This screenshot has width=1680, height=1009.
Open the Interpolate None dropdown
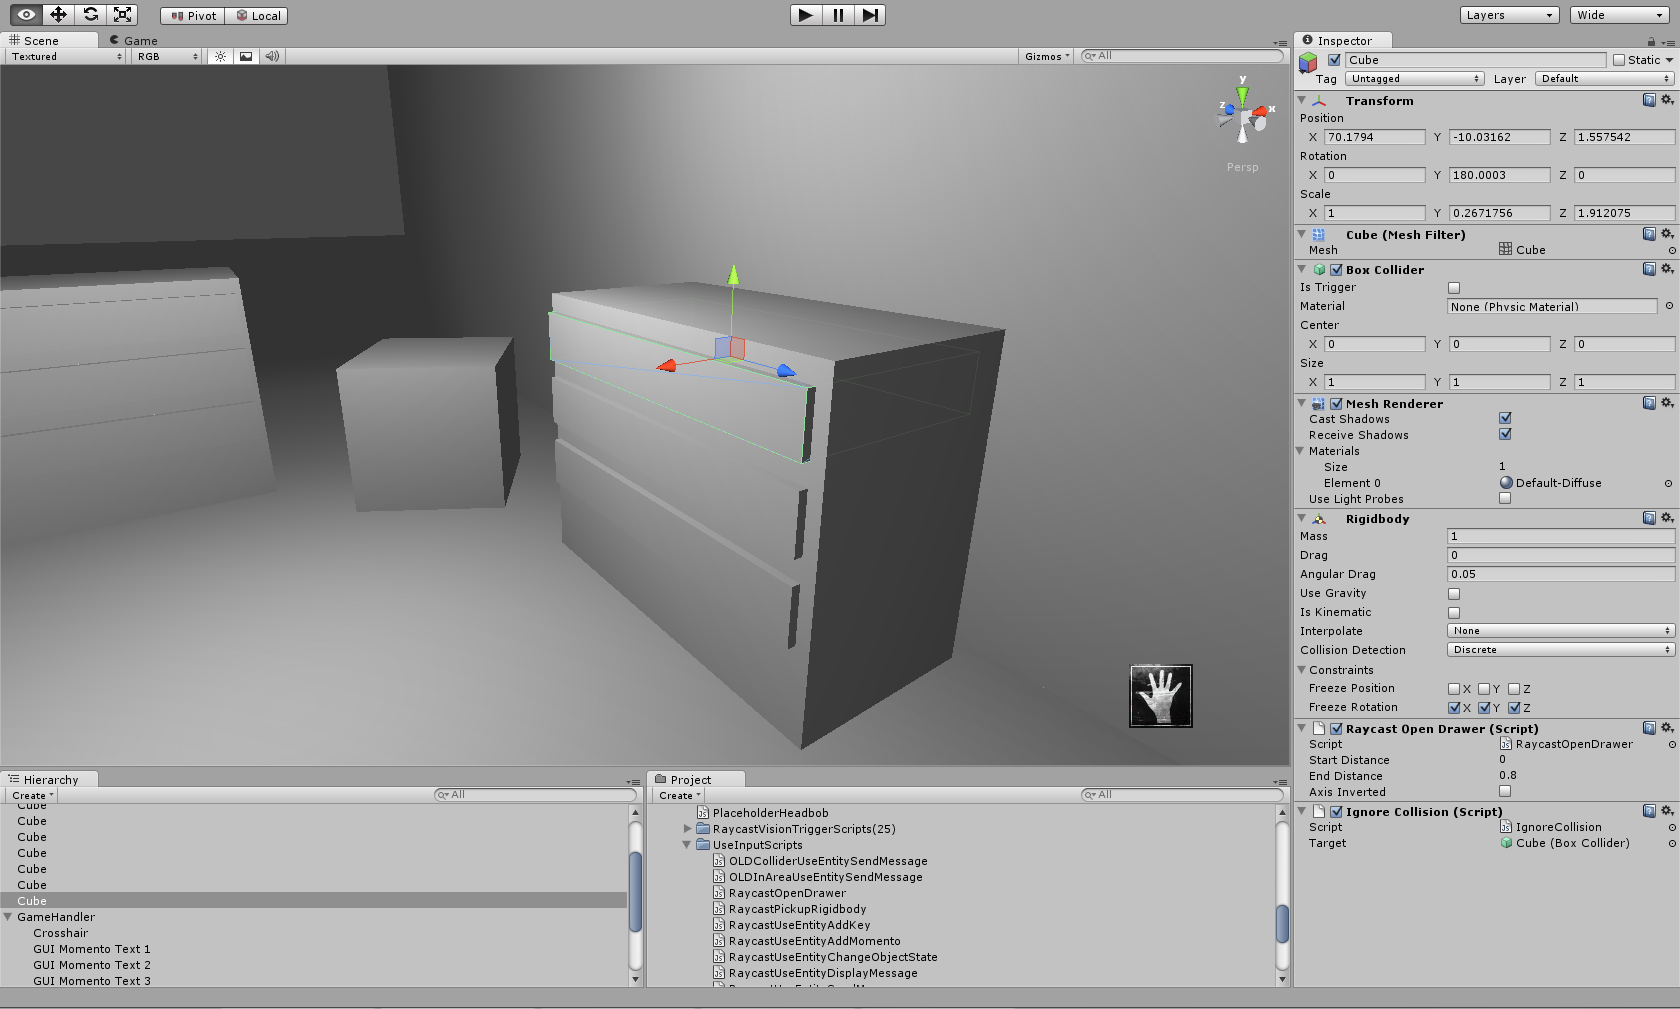click(x=1561, y=631)
